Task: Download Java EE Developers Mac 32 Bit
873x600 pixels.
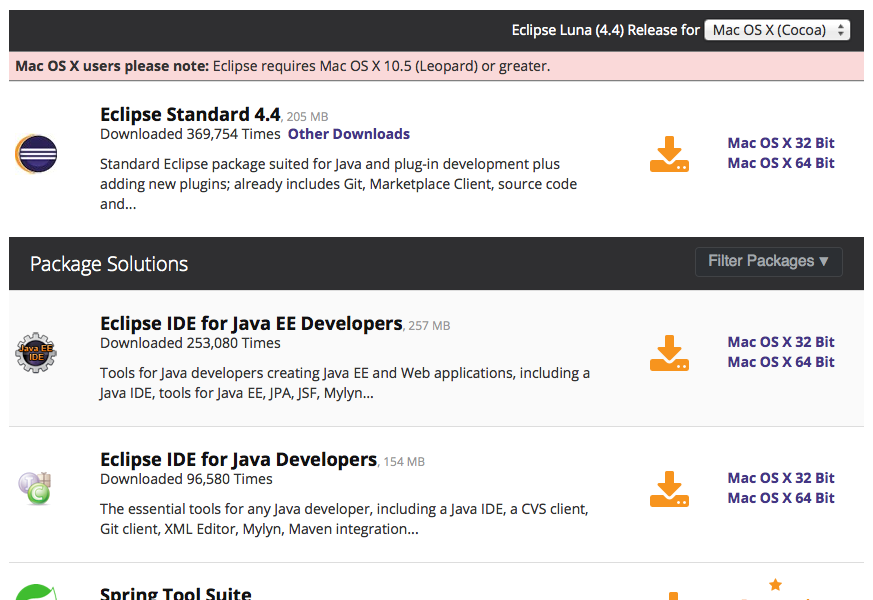Action: pyautogui.click(x=781, y=342)
